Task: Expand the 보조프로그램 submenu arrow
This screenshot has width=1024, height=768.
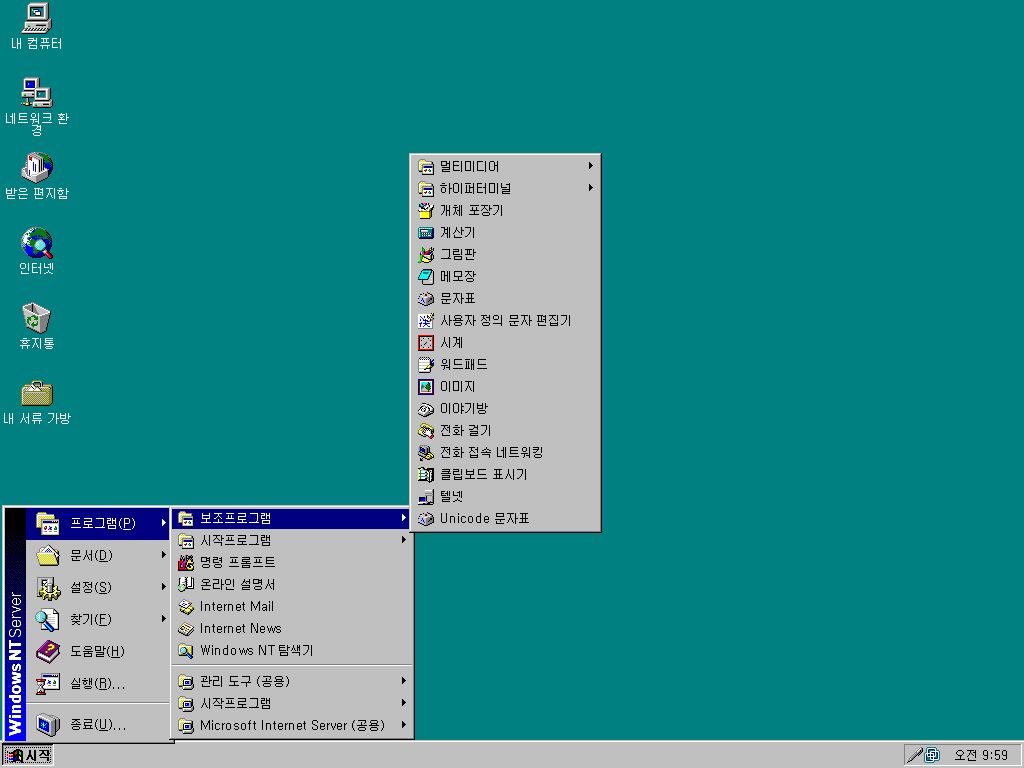Action: coord(404,518)
